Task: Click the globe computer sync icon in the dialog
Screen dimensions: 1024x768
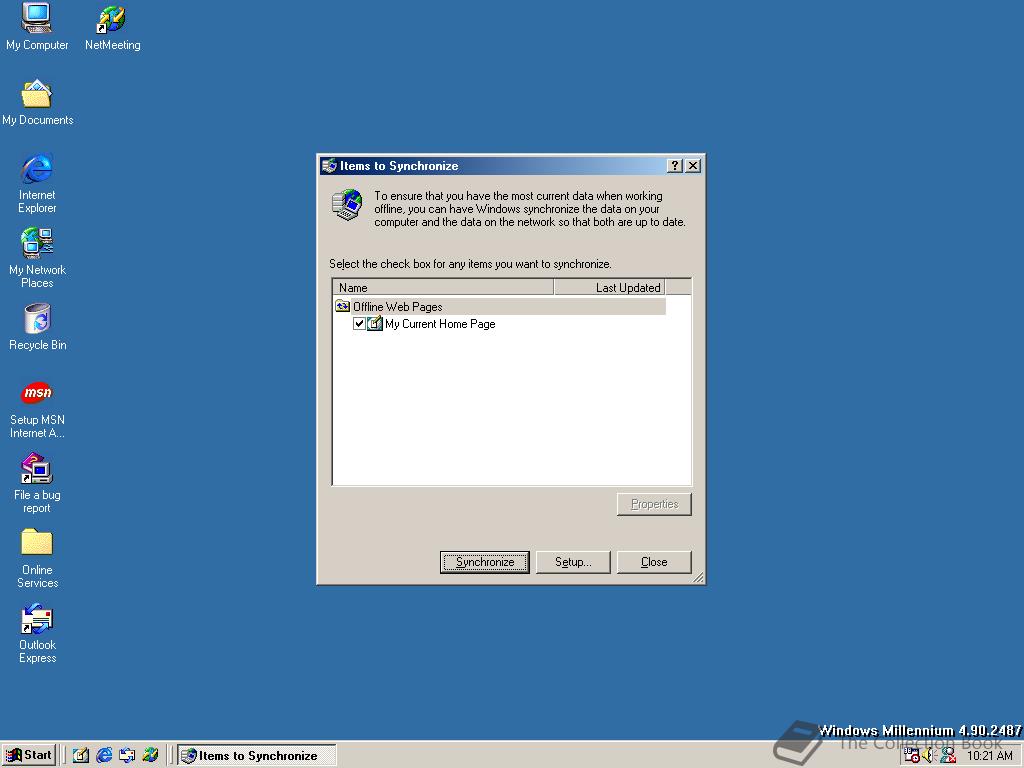Action: pyautogui.click(x=347, y=204)
